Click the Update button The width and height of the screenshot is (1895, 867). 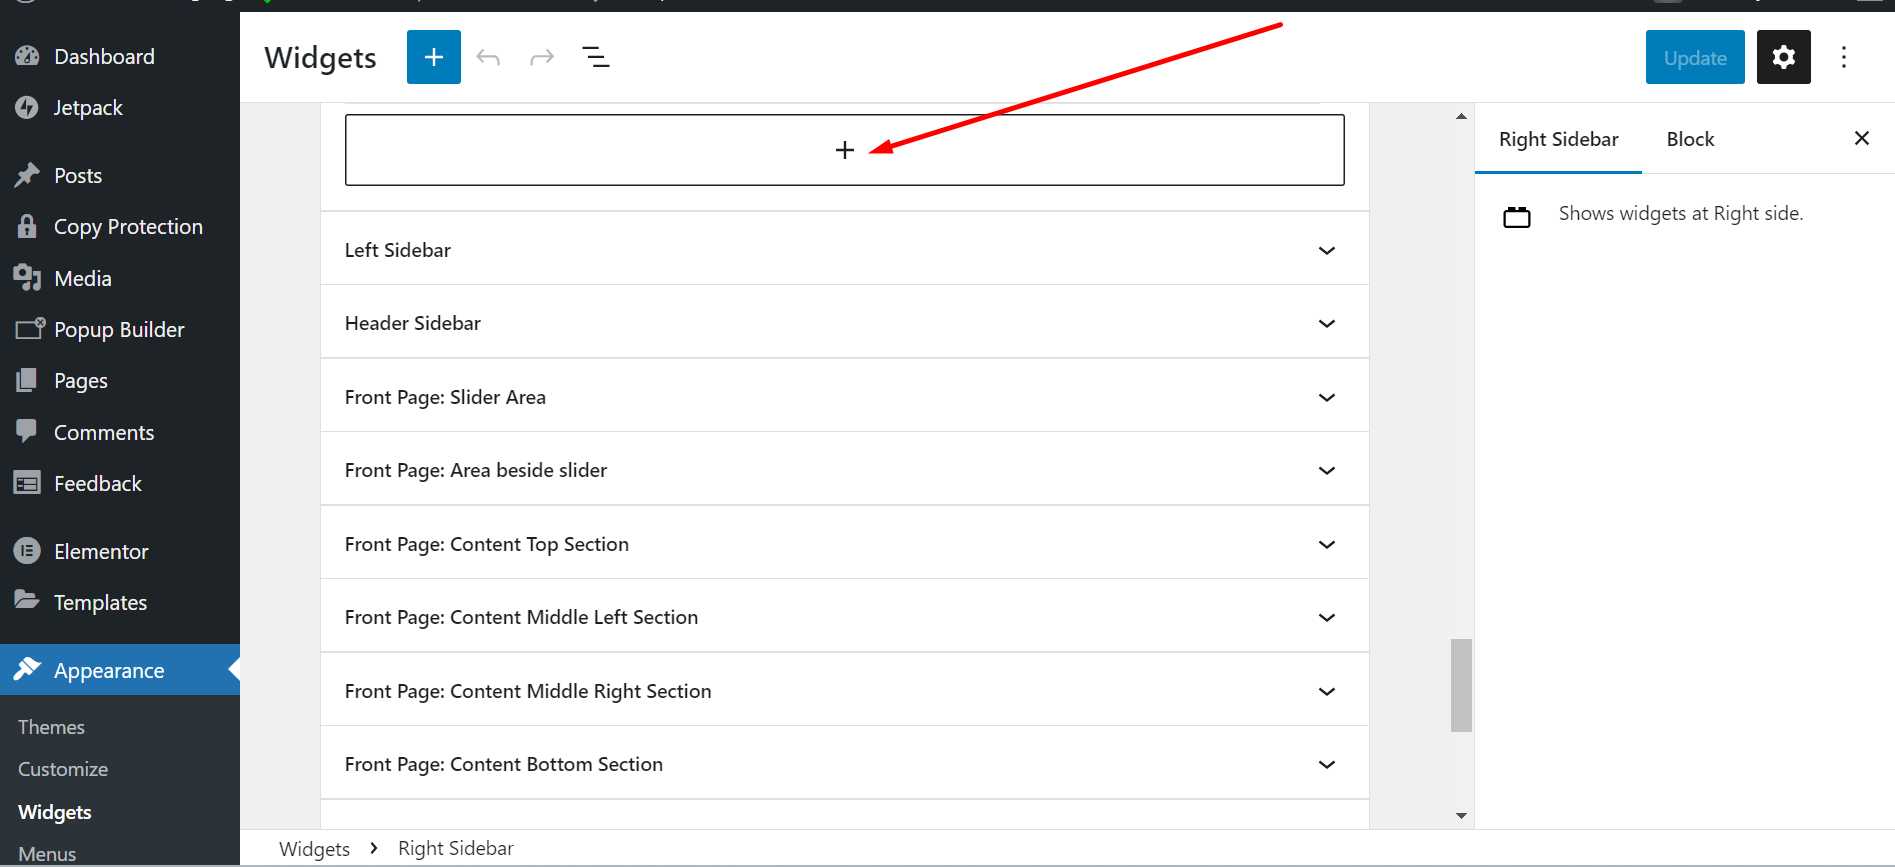click(x=1694, y=57)
